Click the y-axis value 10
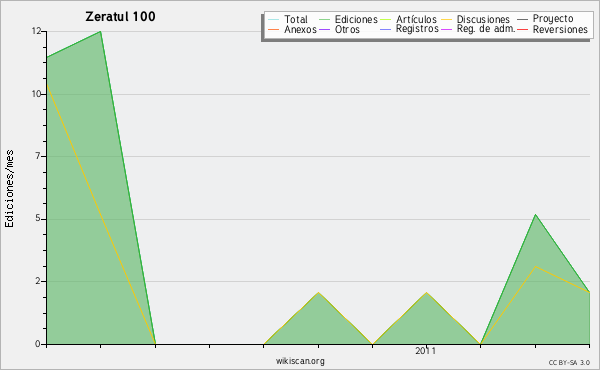600x370 pixels. click(36, 94)
